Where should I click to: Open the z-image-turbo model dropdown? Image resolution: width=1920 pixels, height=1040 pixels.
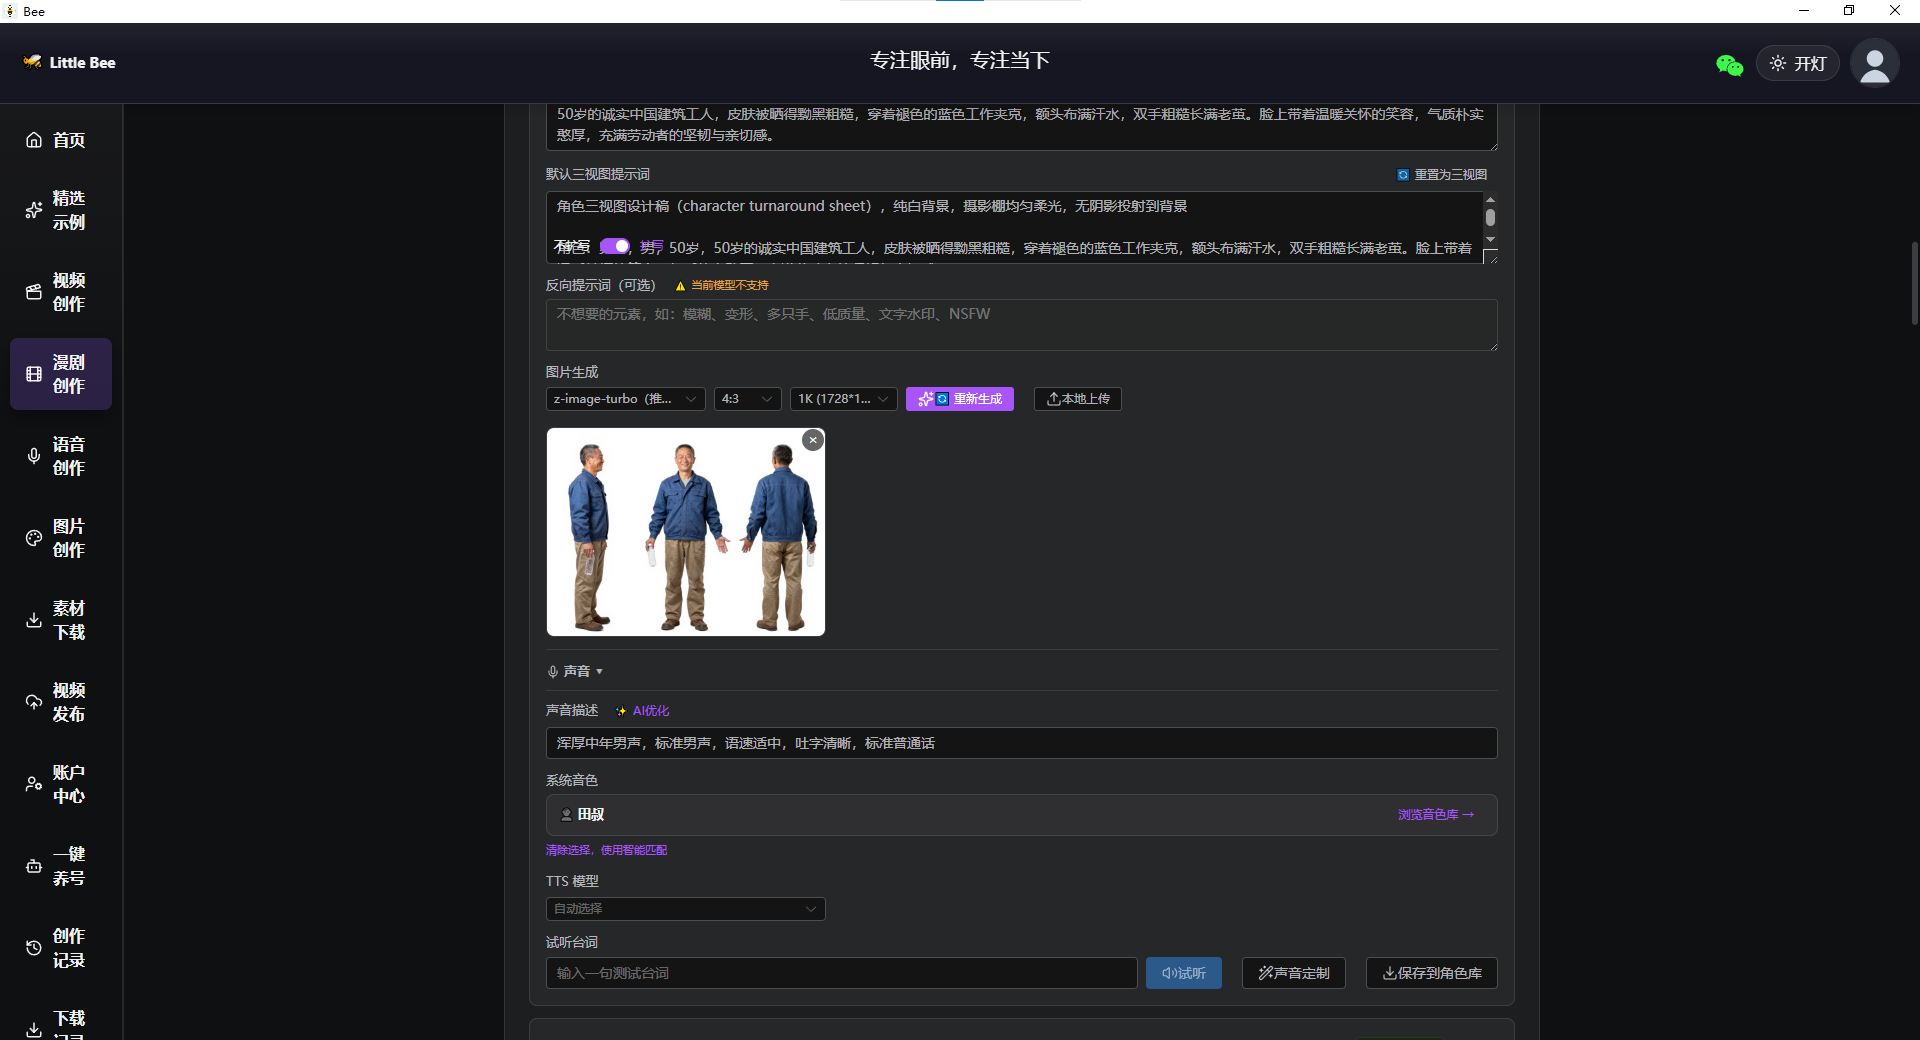click(625, 399)
